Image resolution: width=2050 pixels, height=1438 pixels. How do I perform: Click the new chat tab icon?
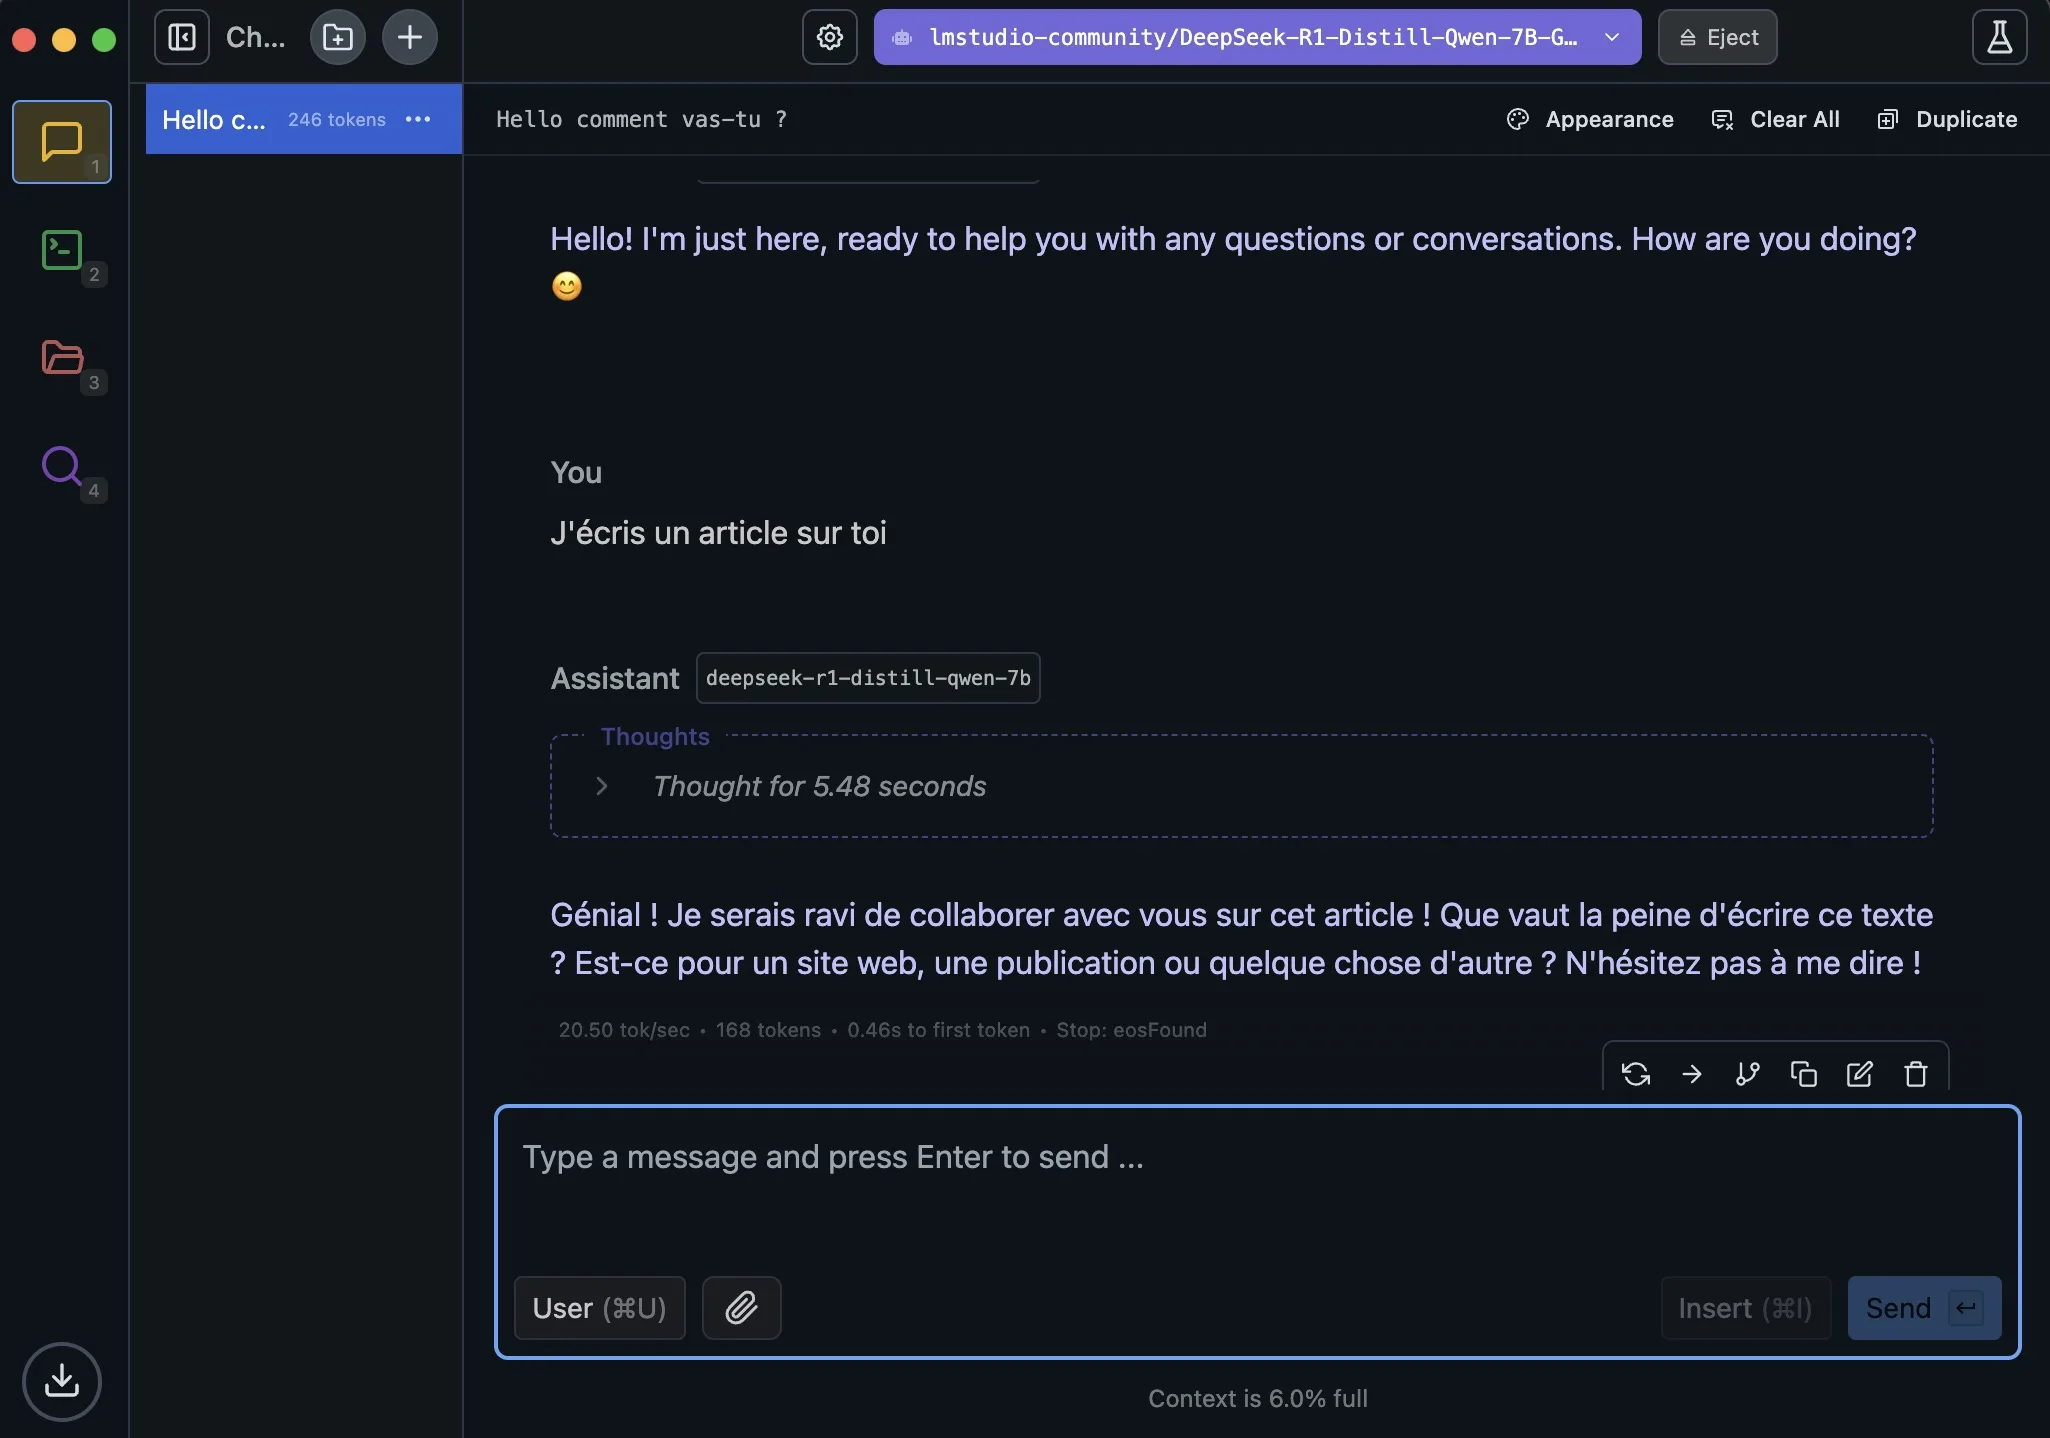[408, 36]
